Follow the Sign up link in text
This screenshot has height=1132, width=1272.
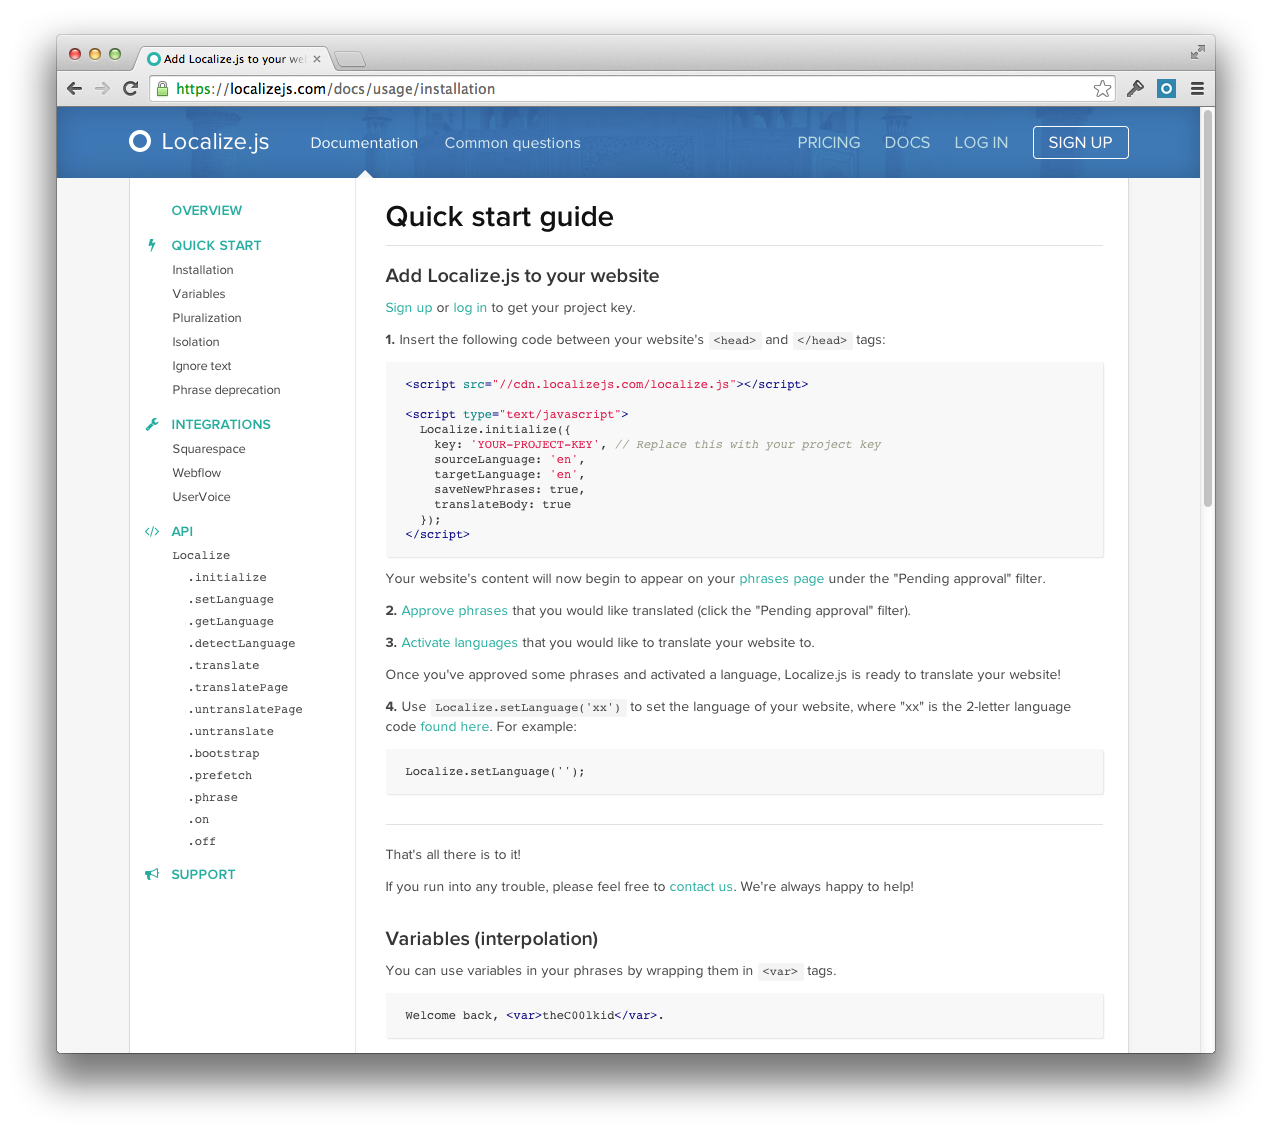409,308
